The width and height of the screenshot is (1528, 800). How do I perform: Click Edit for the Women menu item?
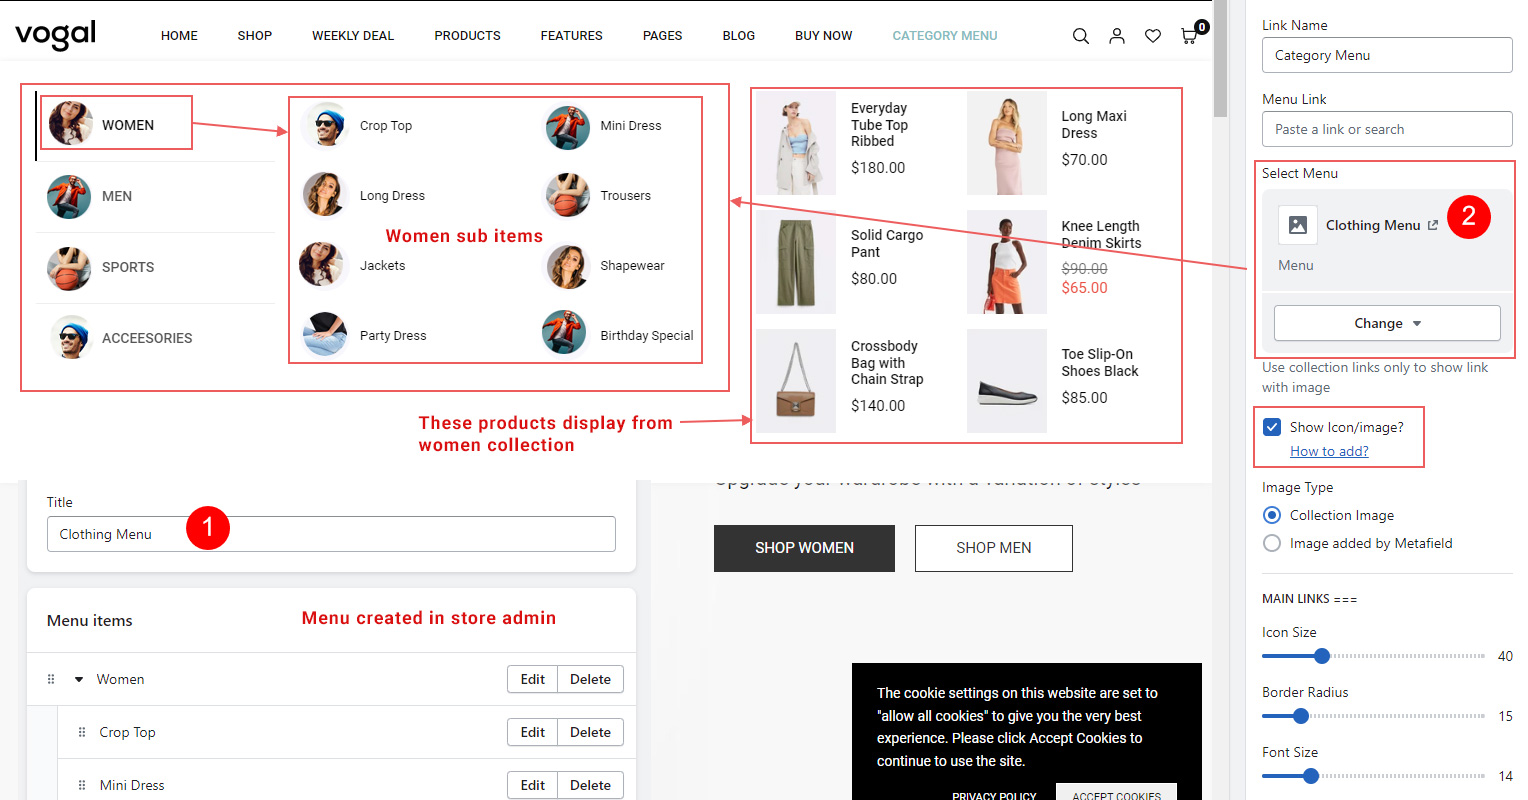point(533,679)
